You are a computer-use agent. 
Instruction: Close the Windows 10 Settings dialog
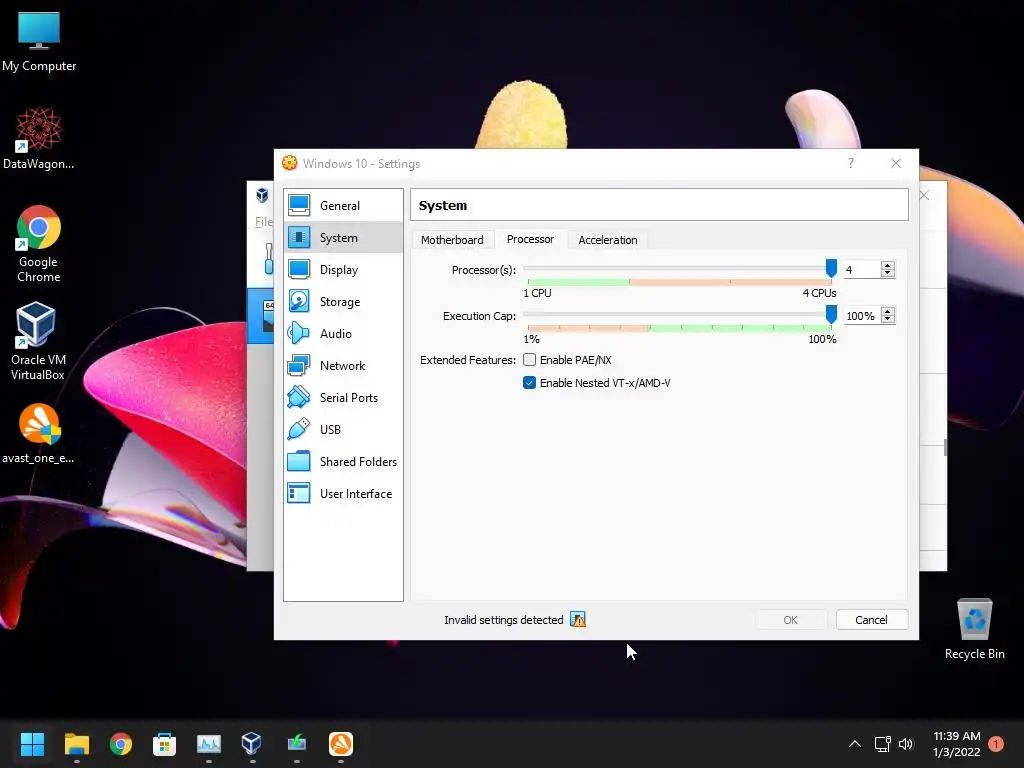[896, 163]
